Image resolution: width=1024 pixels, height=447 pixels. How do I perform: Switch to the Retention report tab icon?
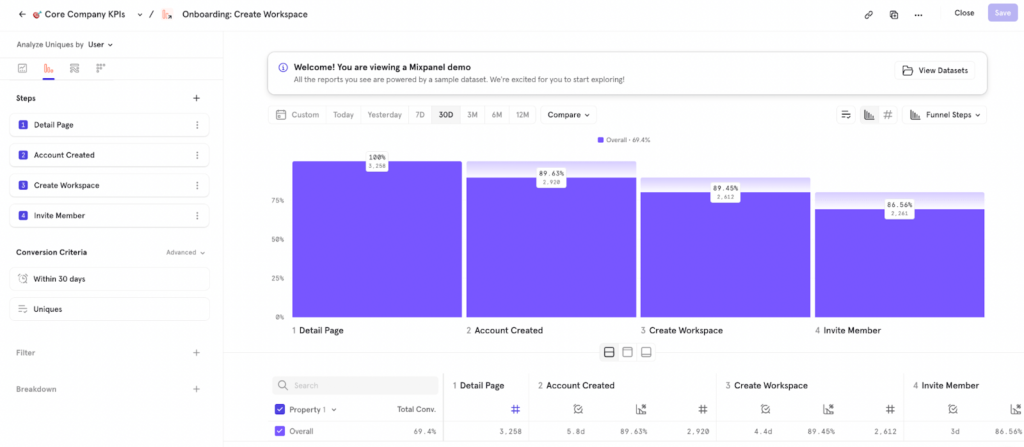point(101,68)
